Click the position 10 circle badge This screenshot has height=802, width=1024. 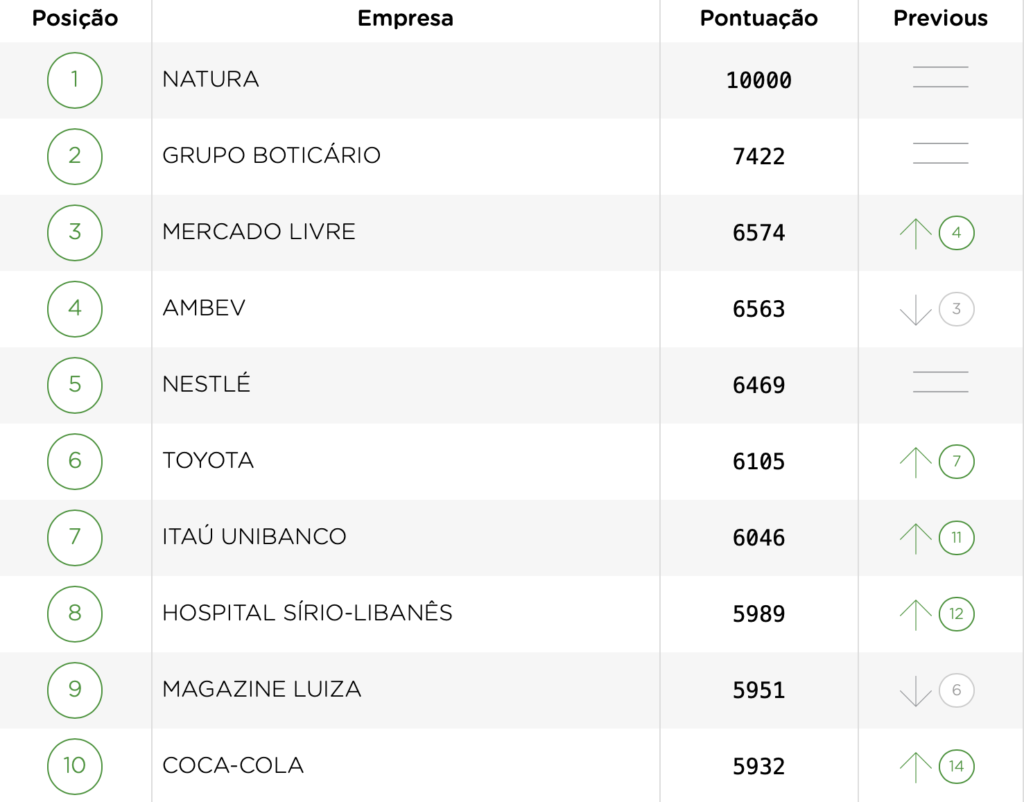pos(75,766)
